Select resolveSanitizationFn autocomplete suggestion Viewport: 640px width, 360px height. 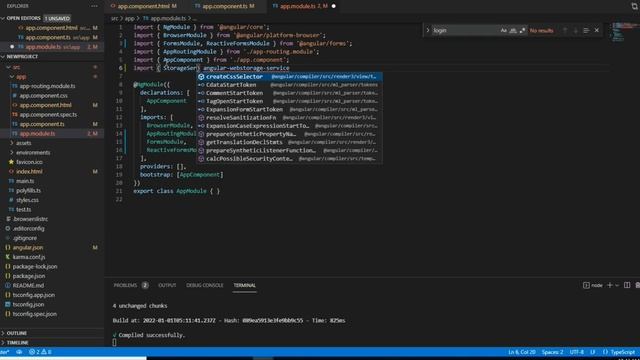(x=289, y=118)
